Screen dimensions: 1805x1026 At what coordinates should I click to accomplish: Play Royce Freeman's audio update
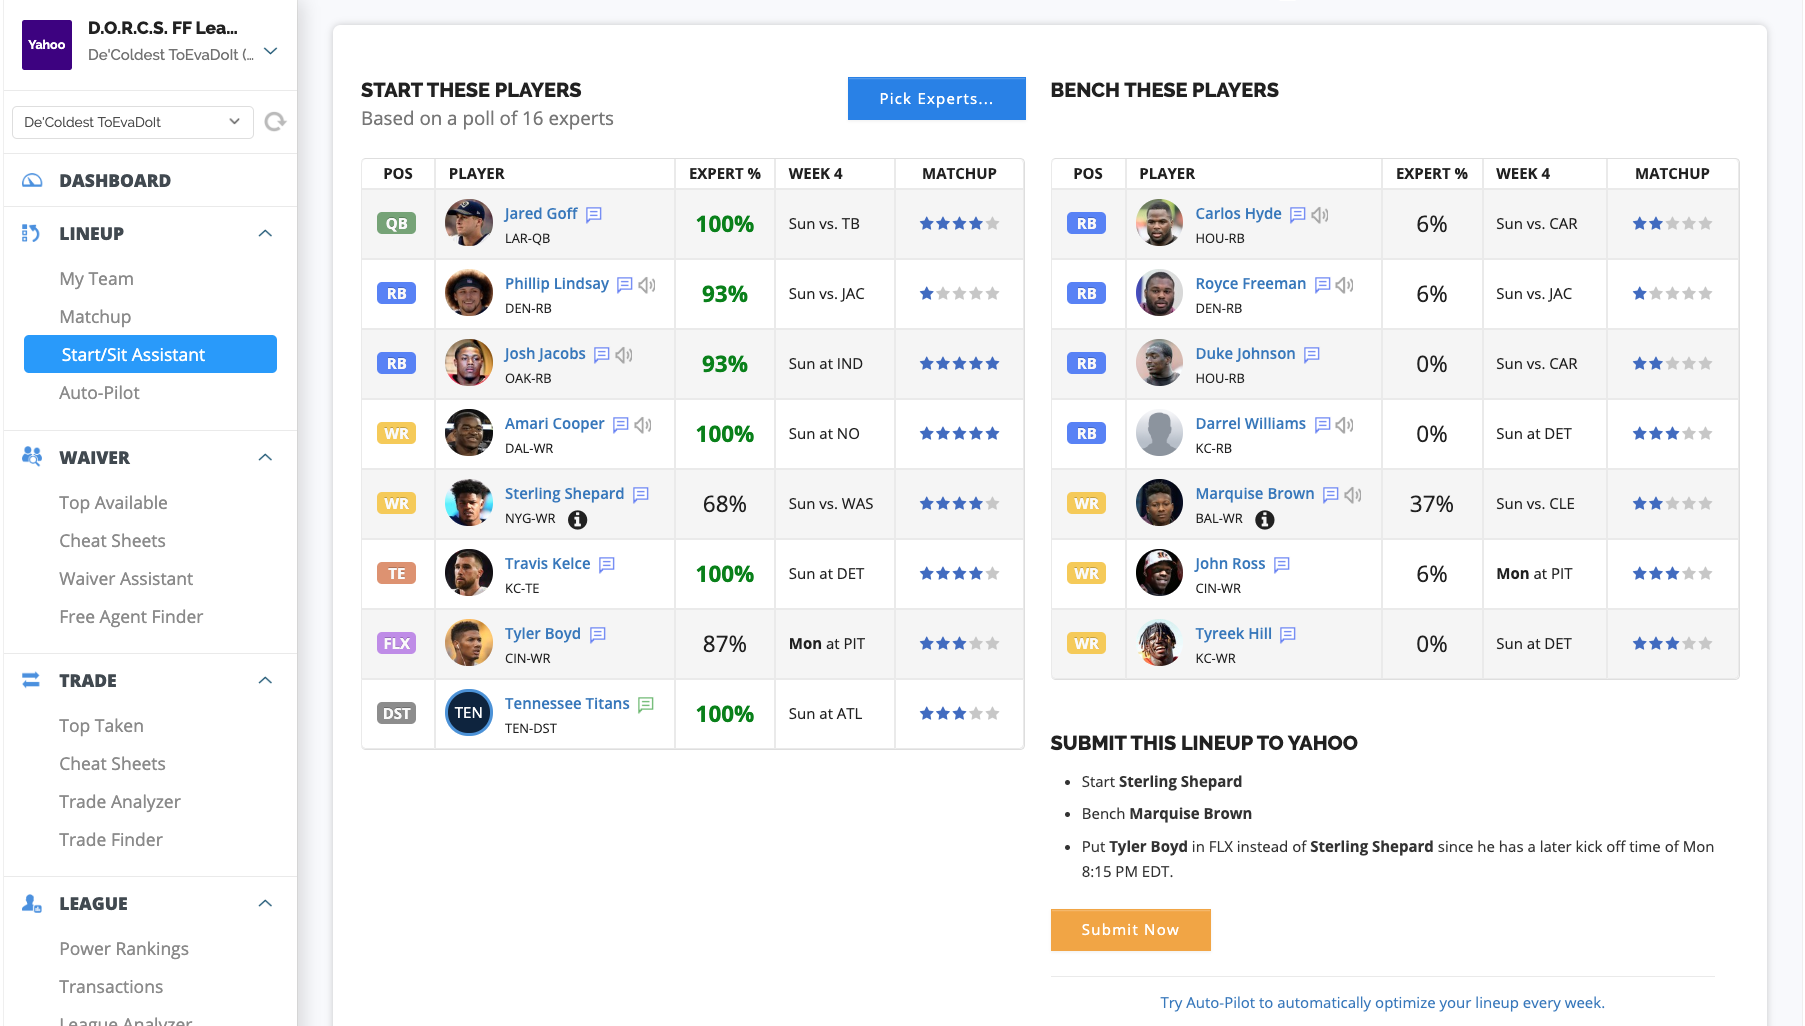[x=1345, y=284]
